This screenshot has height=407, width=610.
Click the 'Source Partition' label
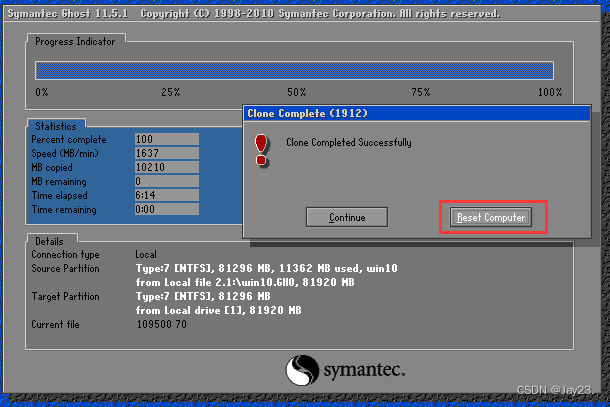(65, 268)
